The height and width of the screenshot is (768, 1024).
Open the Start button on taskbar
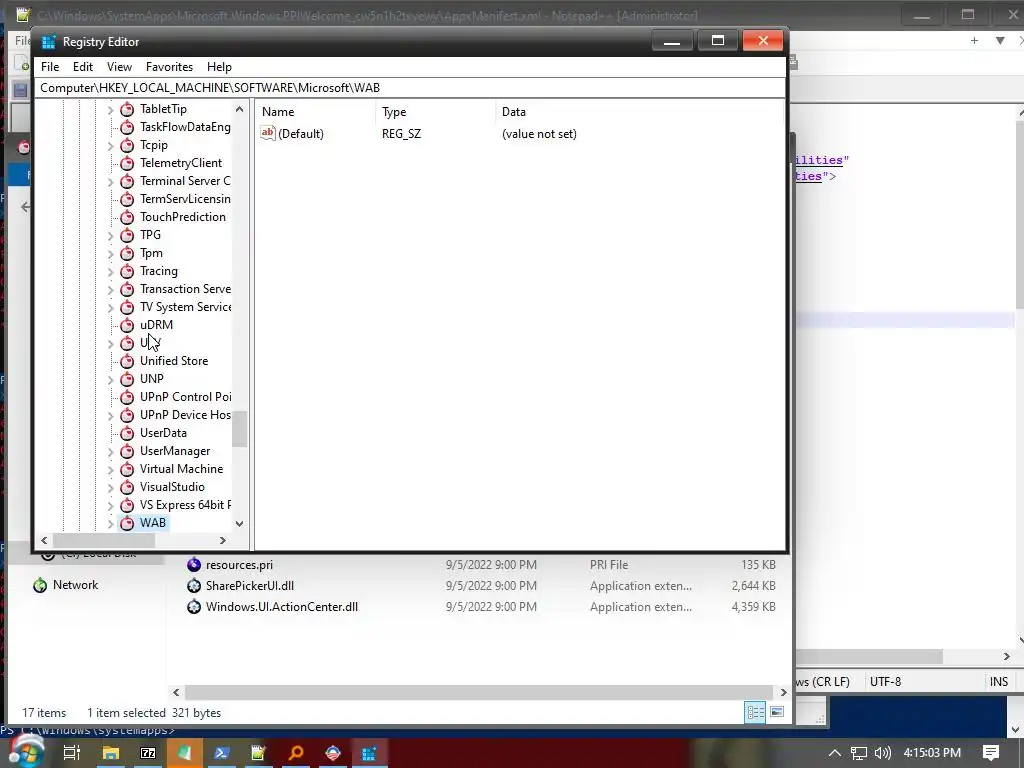point(26,752)
